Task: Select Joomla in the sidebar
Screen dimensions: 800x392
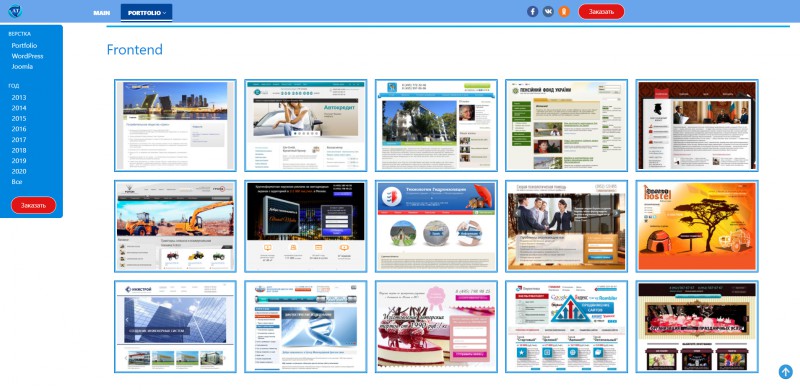Action: tap(22, 66)
